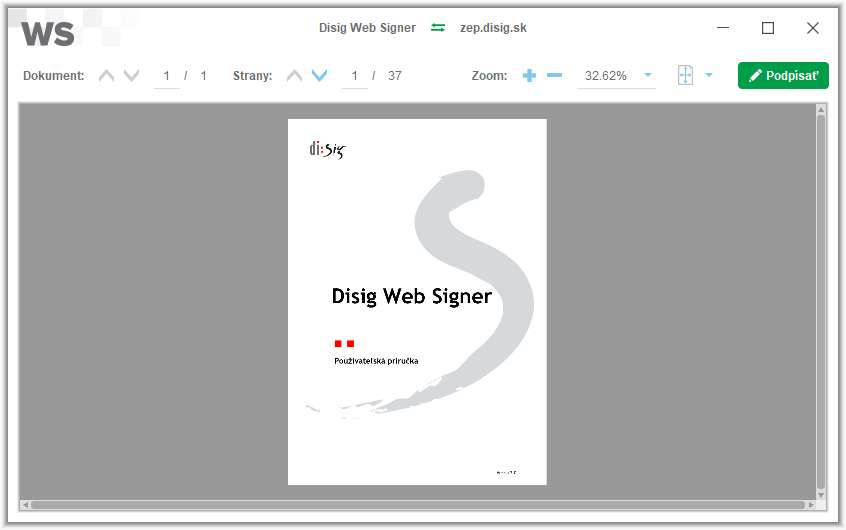846x530 pixels.
Task: Click the WS logo
Action: click(47, 33)
